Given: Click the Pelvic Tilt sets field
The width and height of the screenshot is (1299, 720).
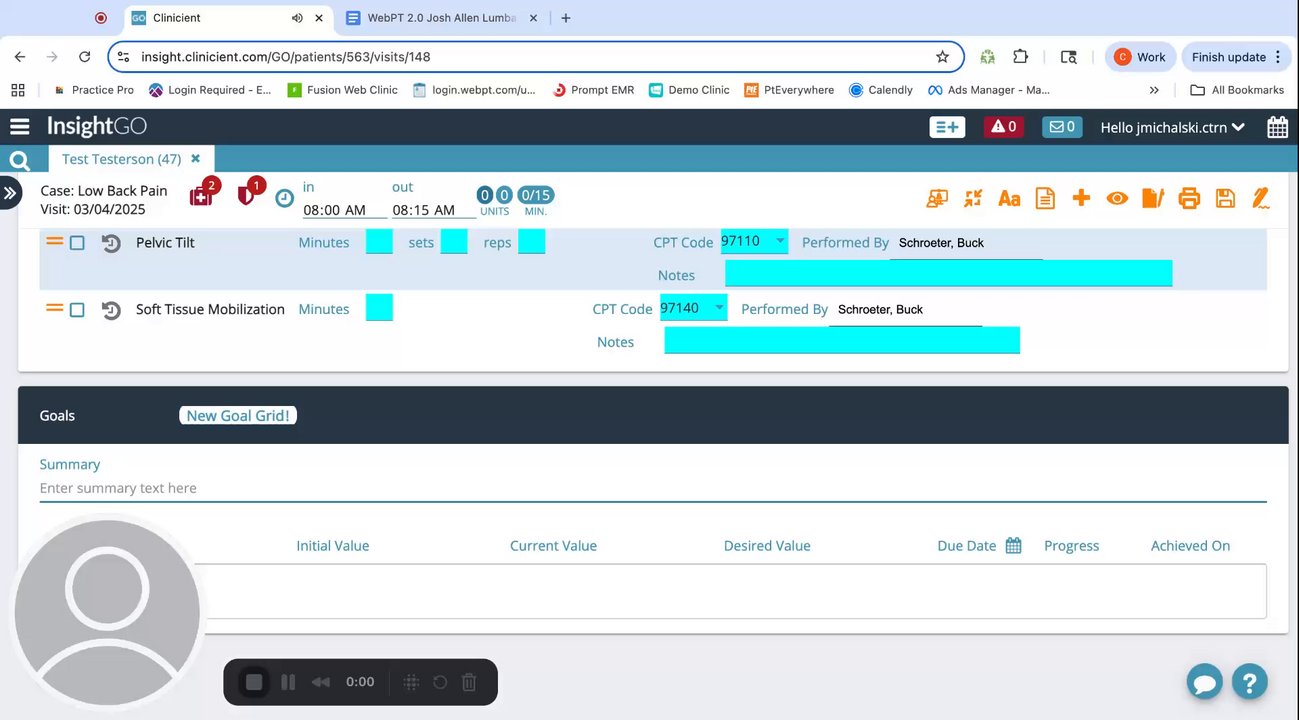Looking at the screenshot, I should (454, 242).
